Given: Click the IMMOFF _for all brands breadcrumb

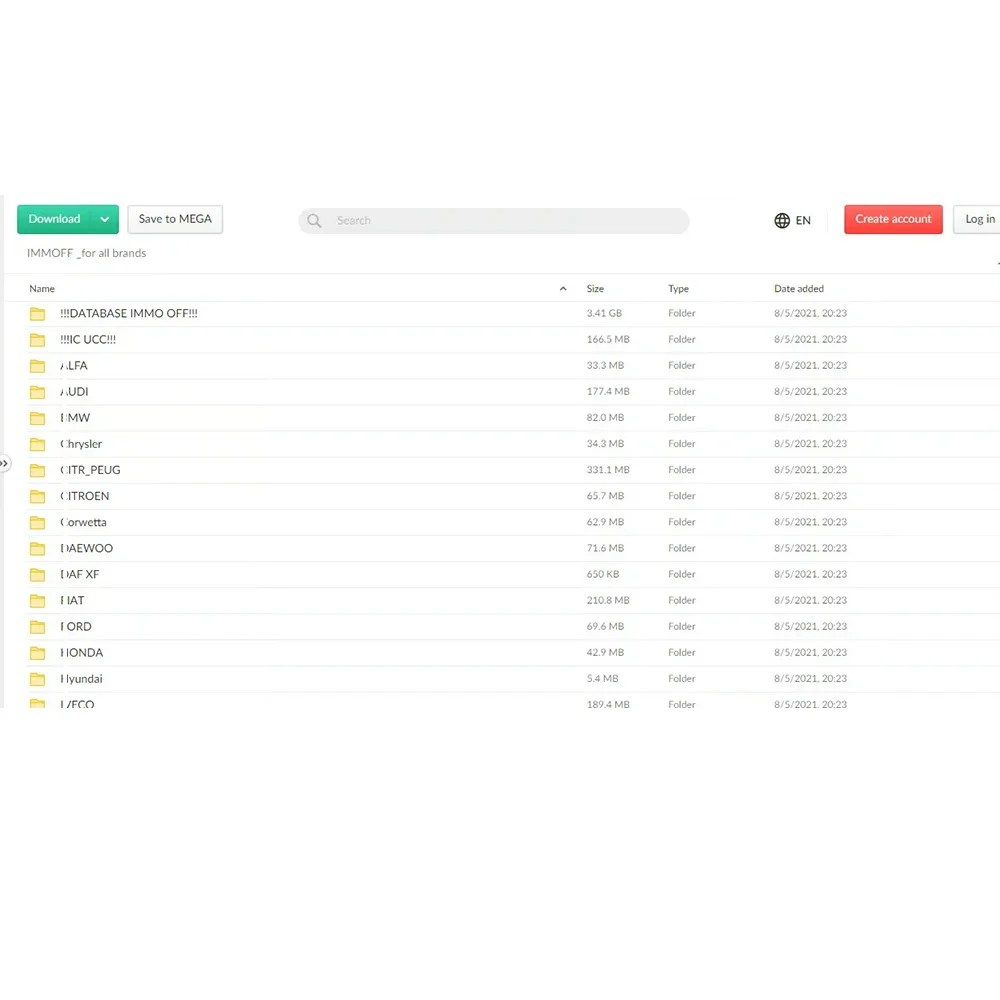Looking at the screenshot, I should point(86,253).
